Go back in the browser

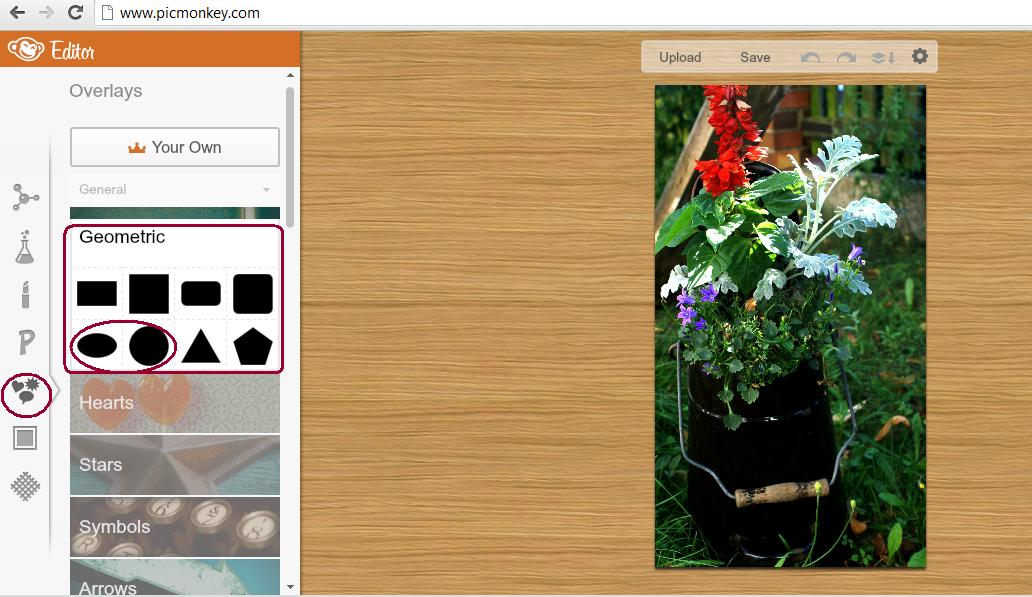click(x=17, y=13)
